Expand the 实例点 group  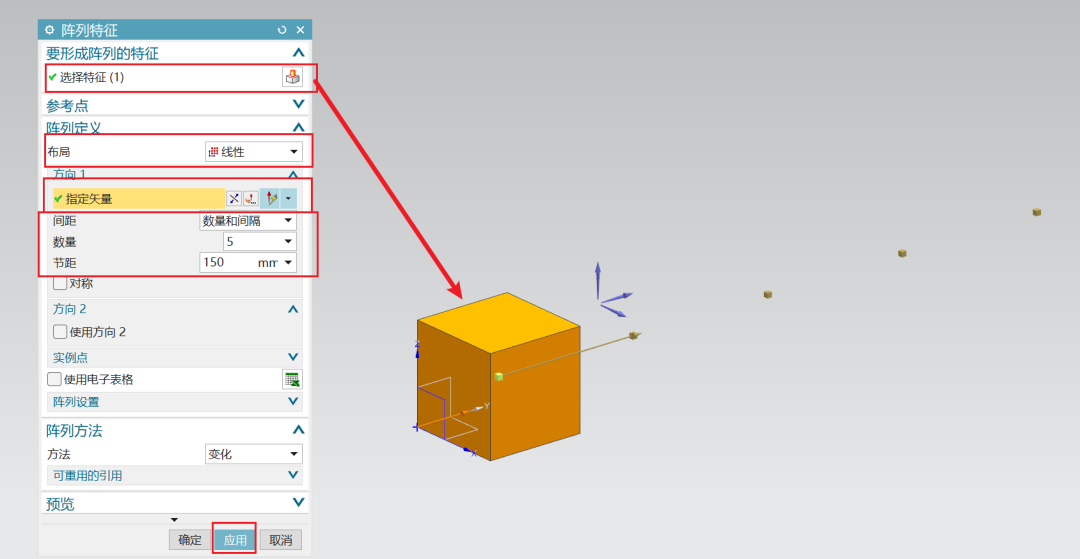coord(293,357)
